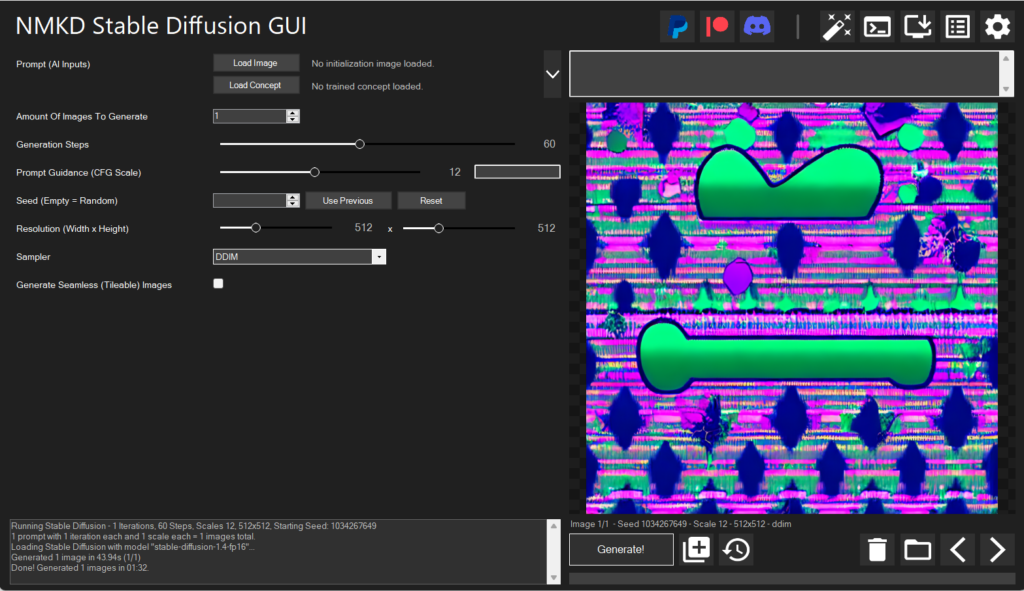This screenshot has height=591, width=1024.
Task: Click the Use Previous seed button
Action: pyautogui.click(x=348, y=201)
